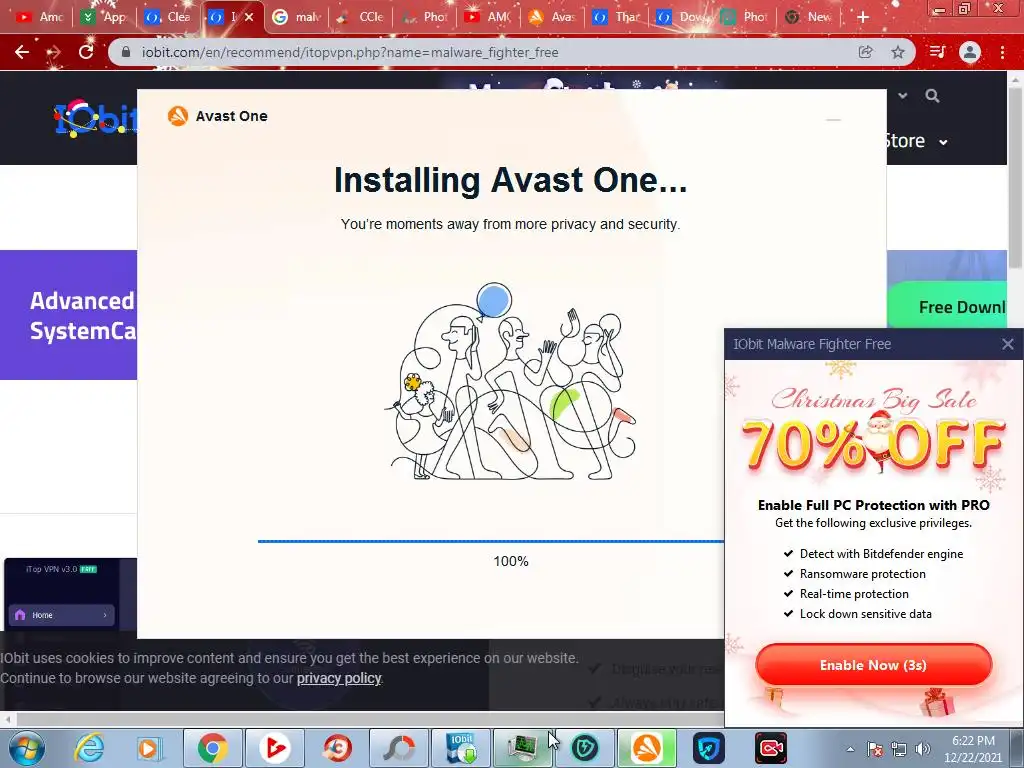Show hidden system tray icons
This screenshot has height=768, width=1024.
point(850,749)
